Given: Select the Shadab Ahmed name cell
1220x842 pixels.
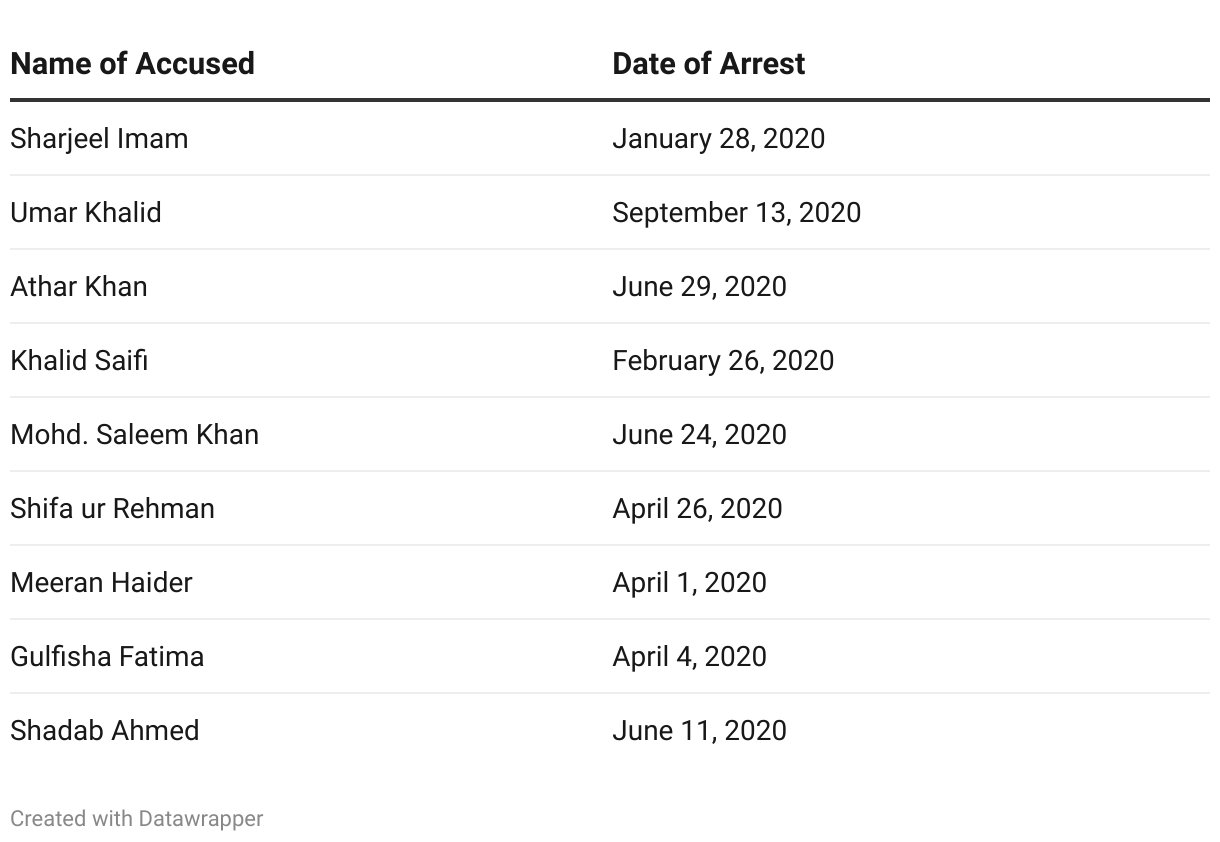Looking at the screenshot, I should point(105,730).
